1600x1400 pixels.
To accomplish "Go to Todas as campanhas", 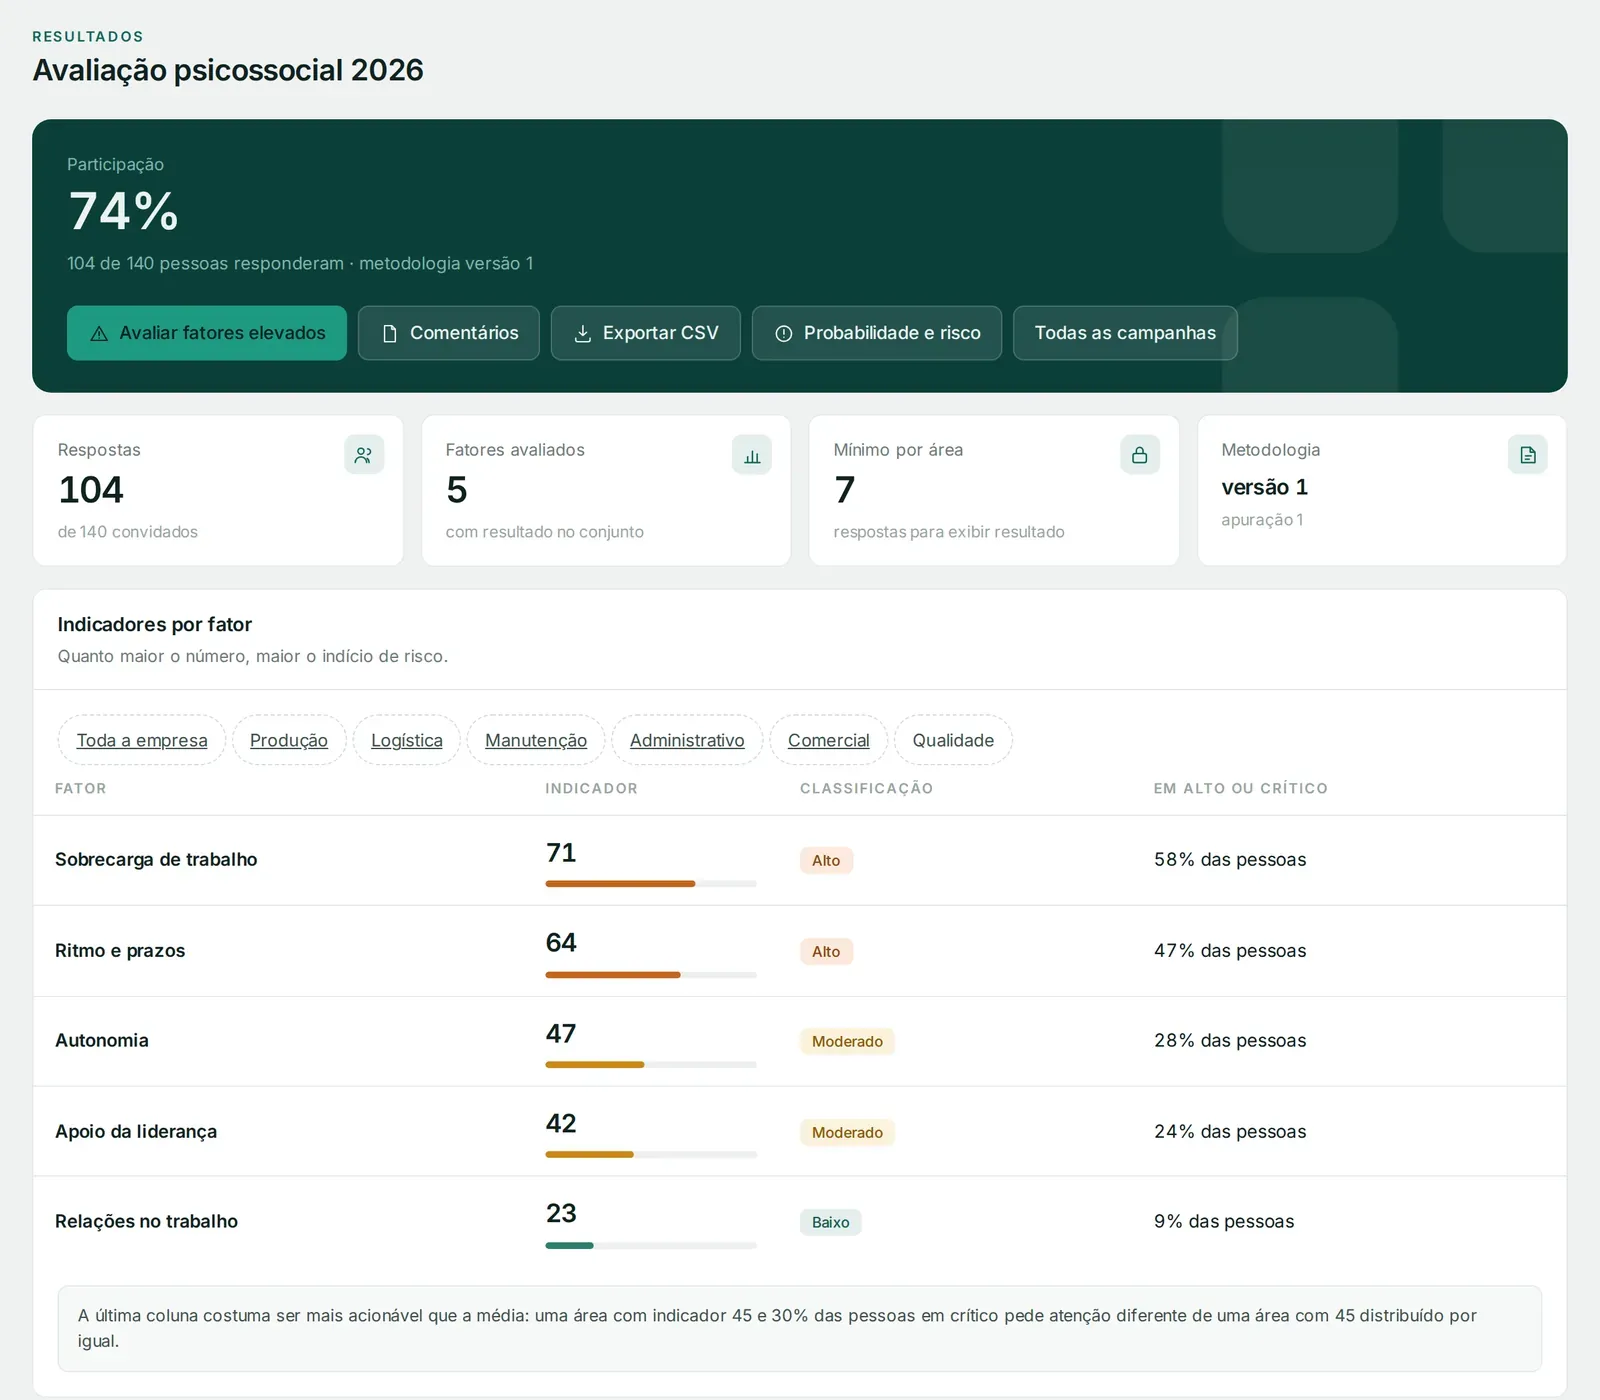I will point(1125,333).
